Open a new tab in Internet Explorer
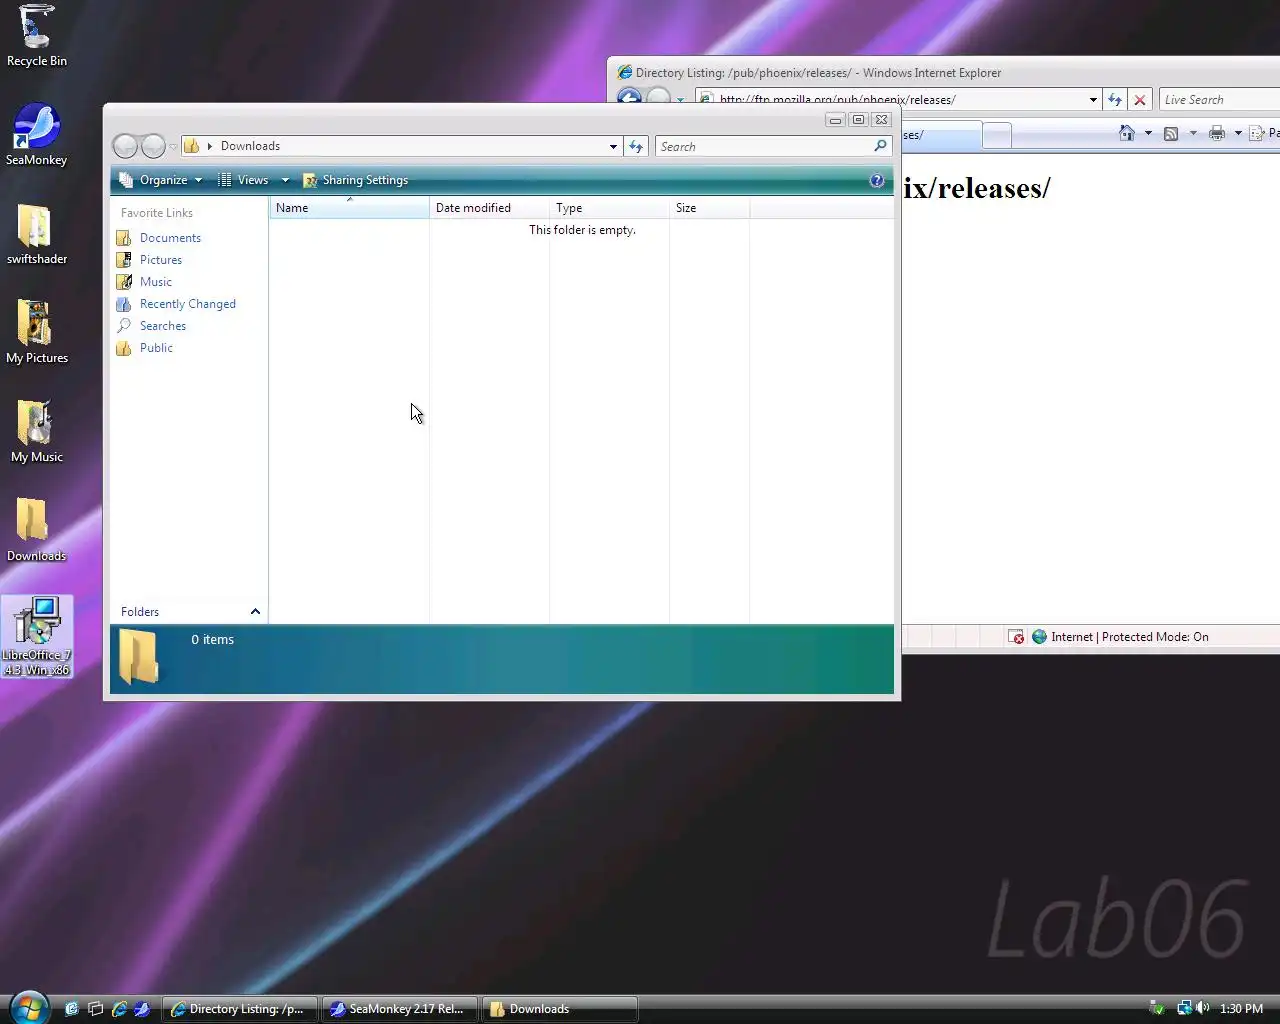1280x1024 pixels. 997,134
